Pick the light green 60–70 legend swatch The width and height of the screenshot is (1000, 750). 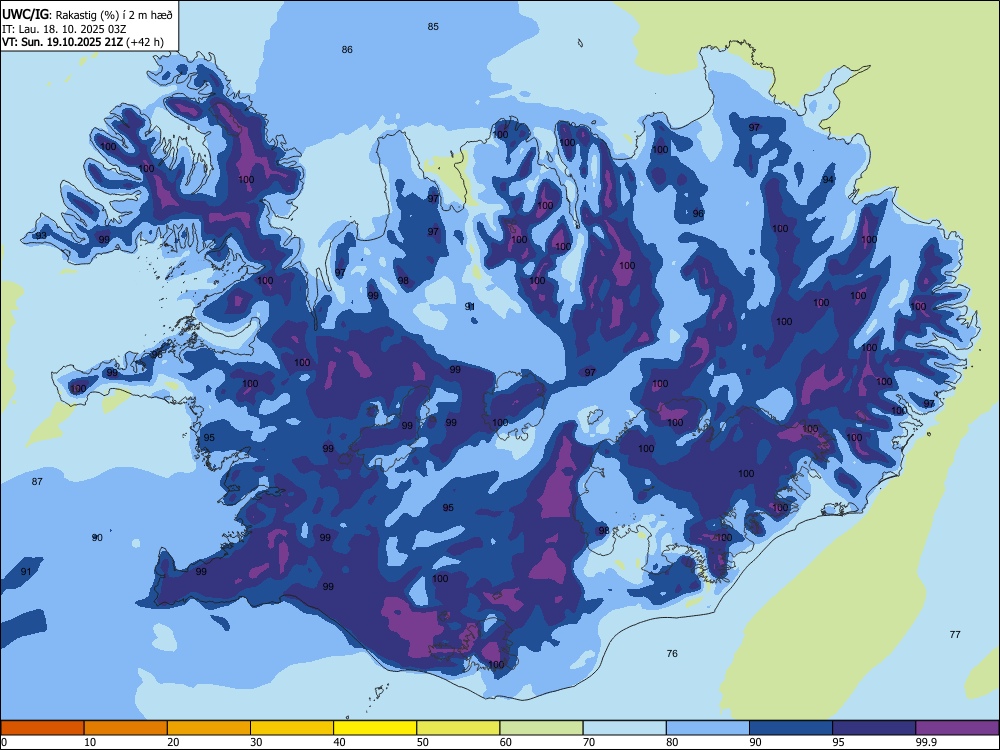click(541, 728)
